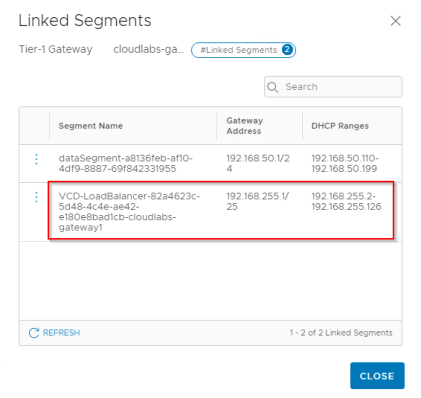Open actions menu for the VCD-LoadBalancer row
This screenshot has width=421, height=398.
[x=36, y=197]
